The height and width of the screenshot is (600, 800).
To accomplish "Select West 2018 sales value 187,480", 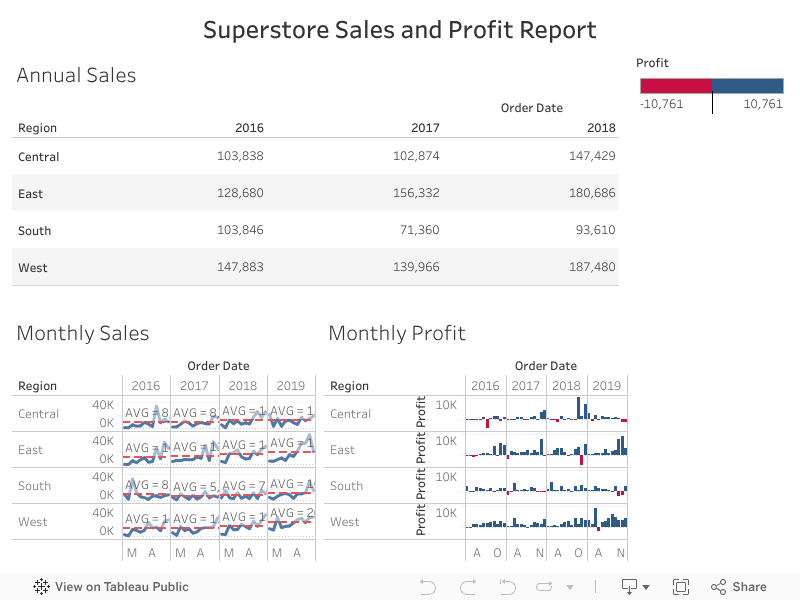I will click(x=592, y=268).
